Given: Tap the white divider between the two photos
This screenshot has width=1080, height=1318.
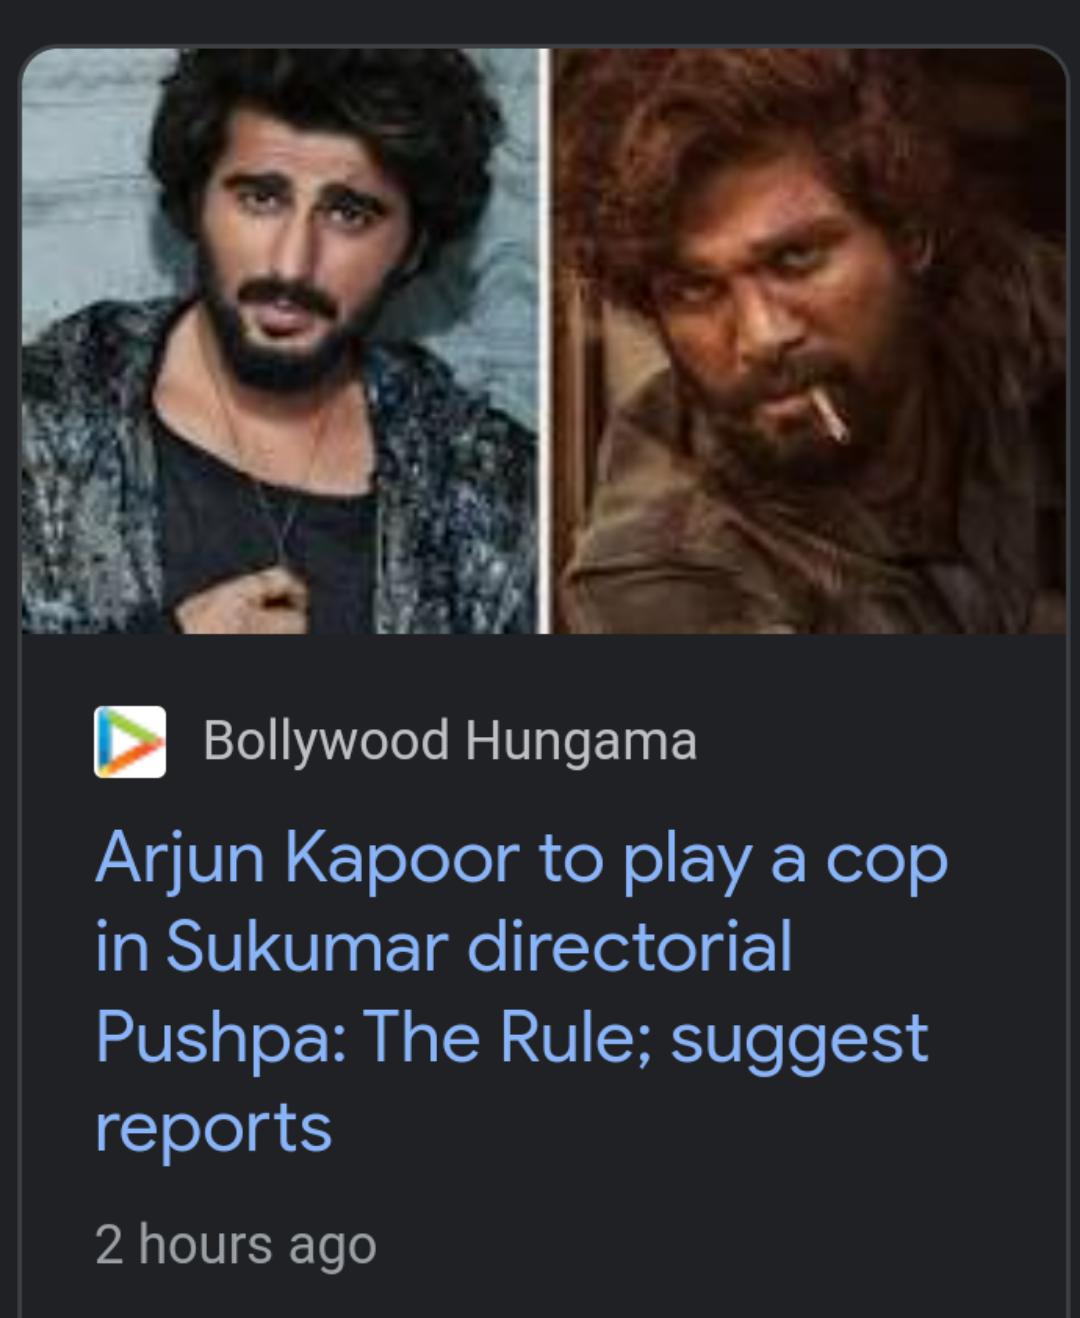Looking at the screenshot, I should (544, 340).
